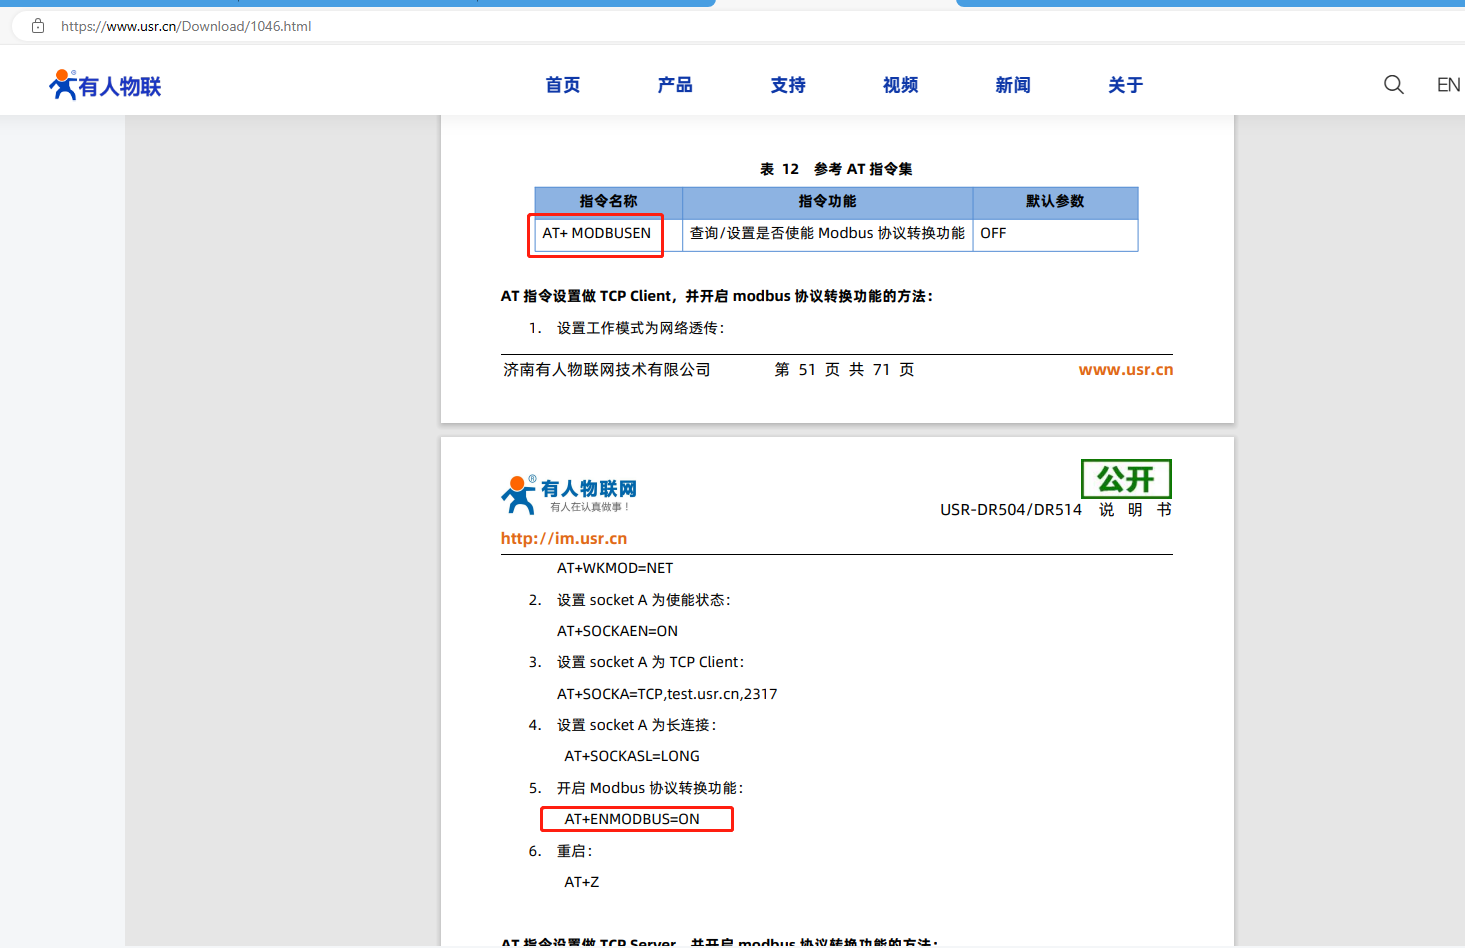Screen dimensions: 1465x948
Task: Click the search magnifier icon
Action: click(x=1393, y=85)
